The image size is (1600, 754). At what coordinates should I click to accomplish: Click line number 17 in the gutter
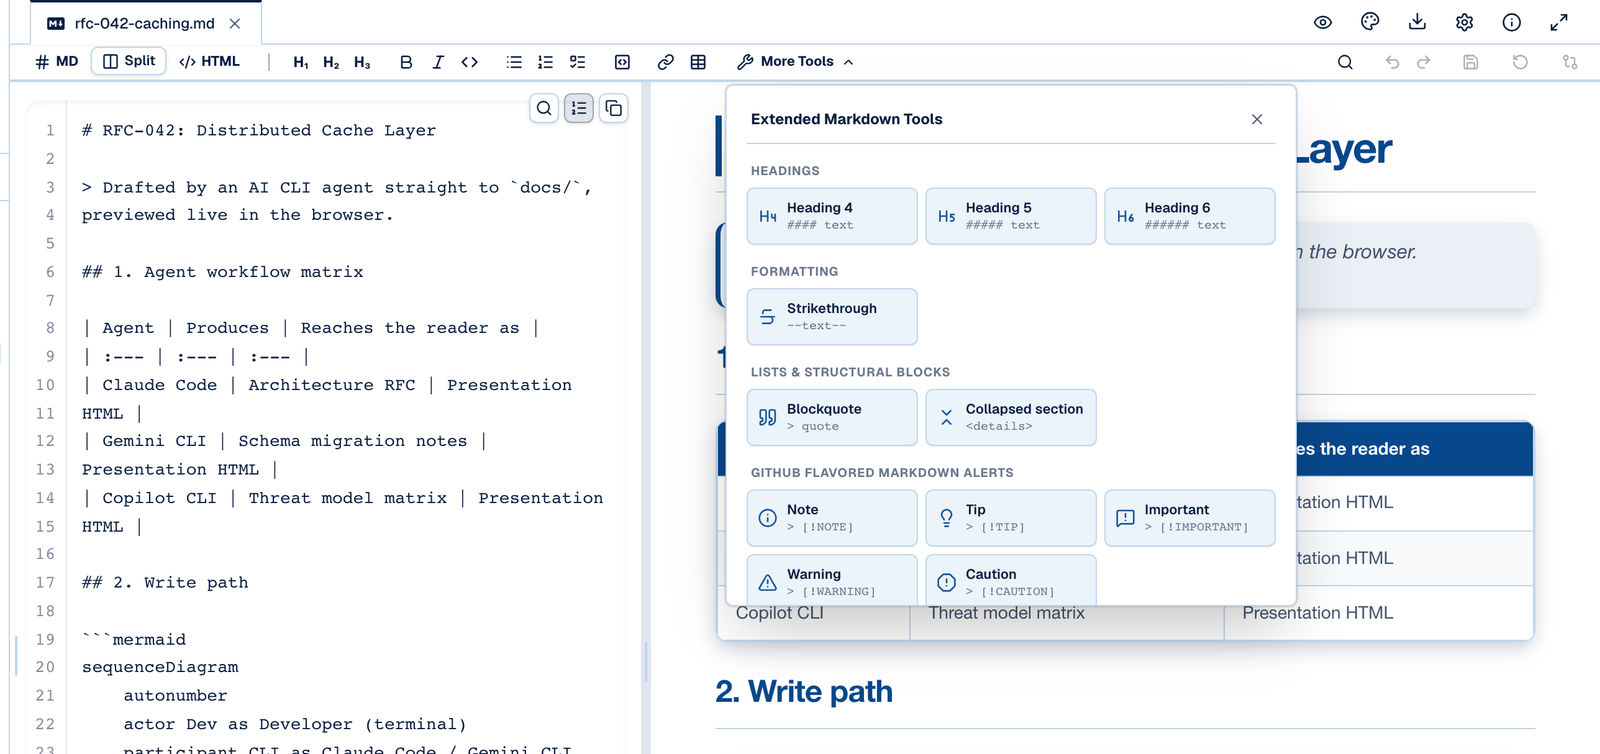(45, 583)
